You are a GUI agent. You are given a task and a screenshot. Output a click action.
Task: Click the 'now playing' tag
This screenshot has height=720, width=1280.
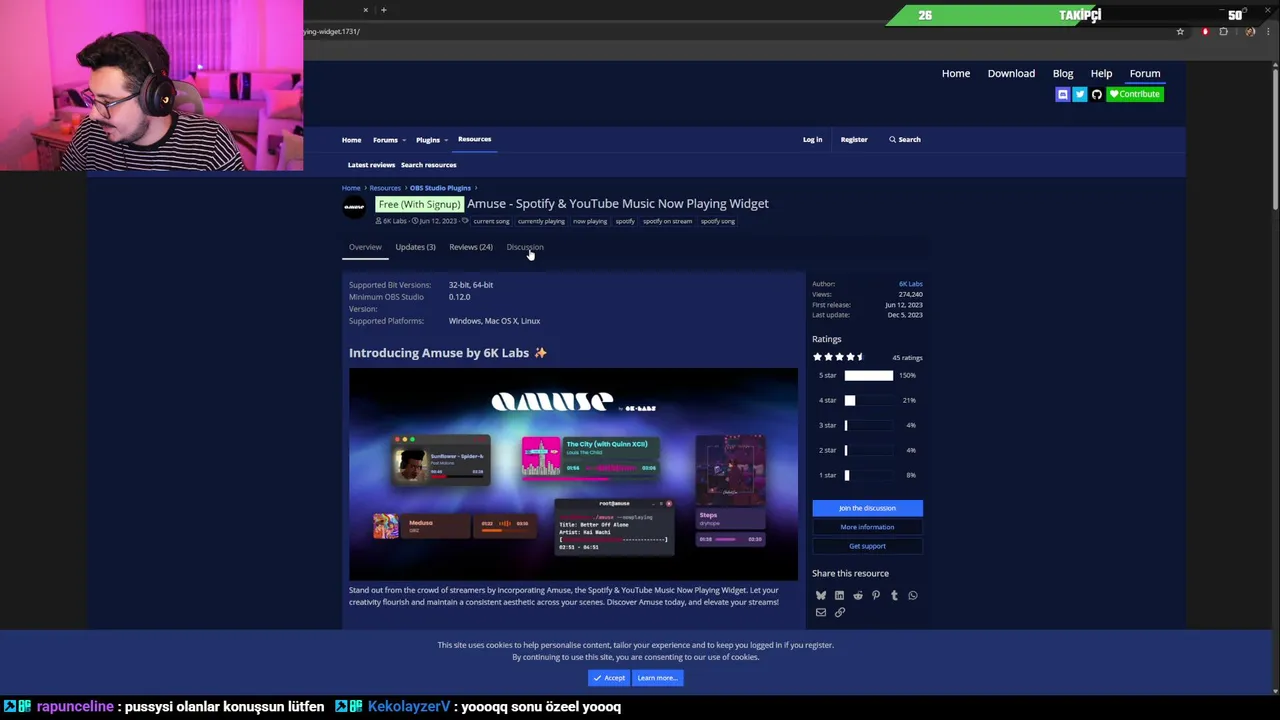590,221
